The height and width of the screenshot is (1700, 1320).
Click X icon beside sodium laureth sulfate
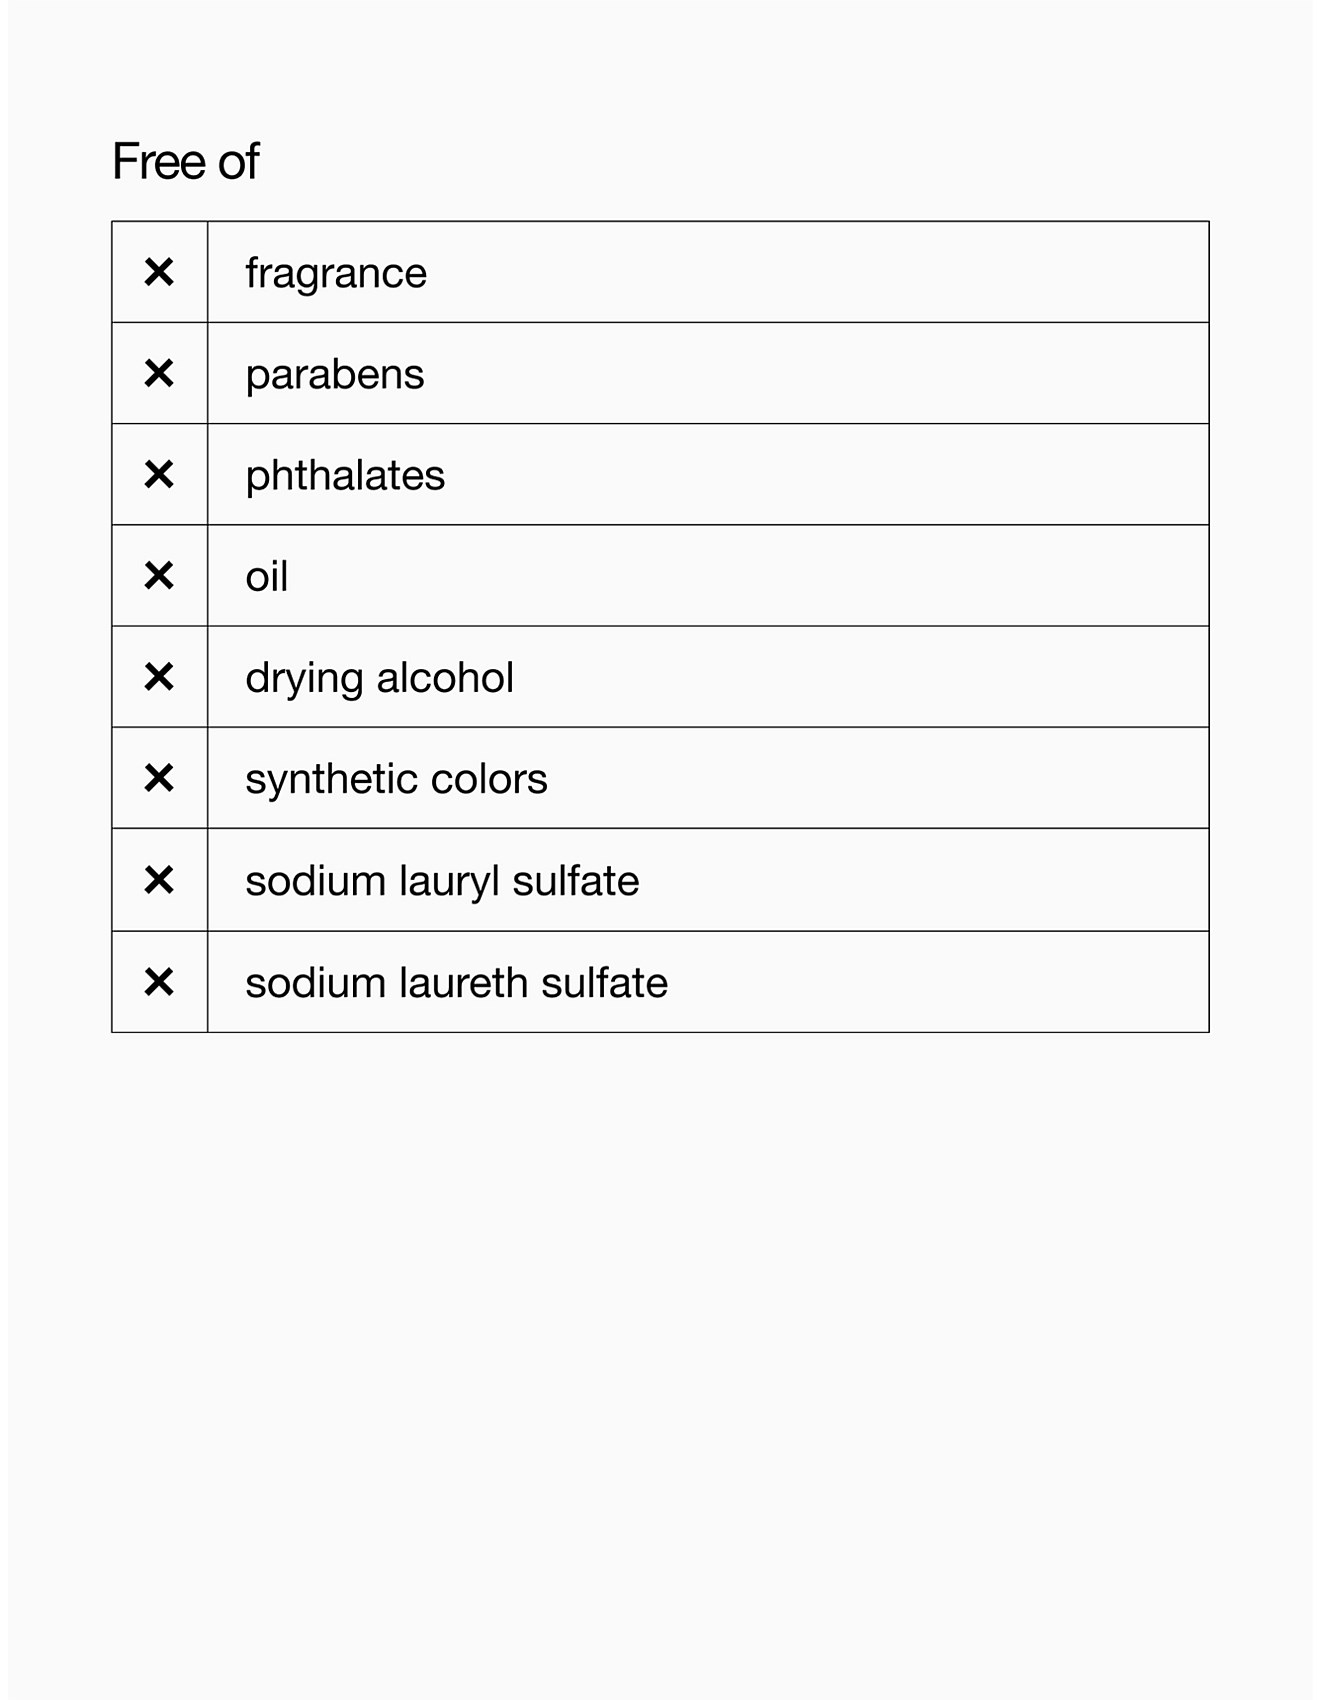click(x=159, y=982)
